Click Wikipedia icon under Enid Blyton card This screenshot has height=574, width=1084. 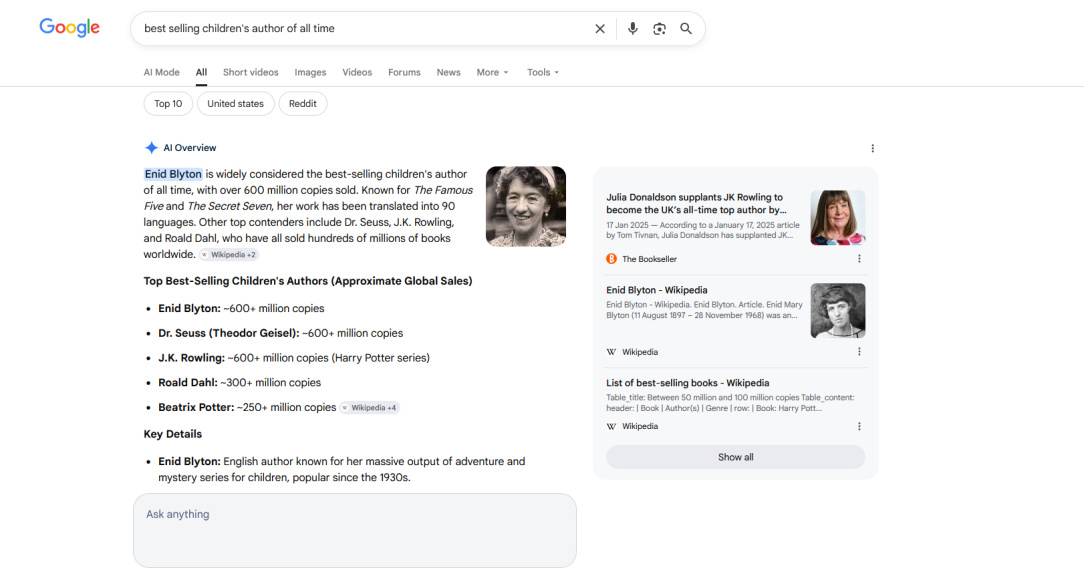click(611, 351)
